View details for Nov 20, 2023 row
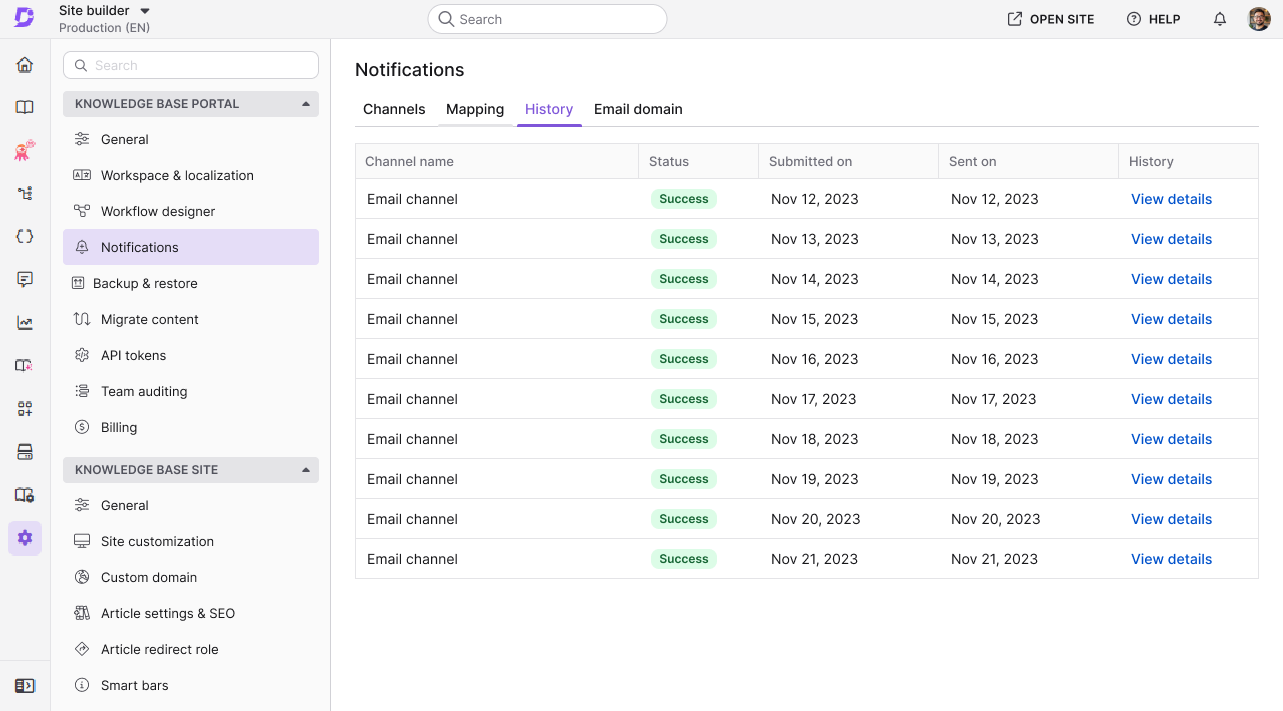 pyautogui.click(x=1171, y=519)
